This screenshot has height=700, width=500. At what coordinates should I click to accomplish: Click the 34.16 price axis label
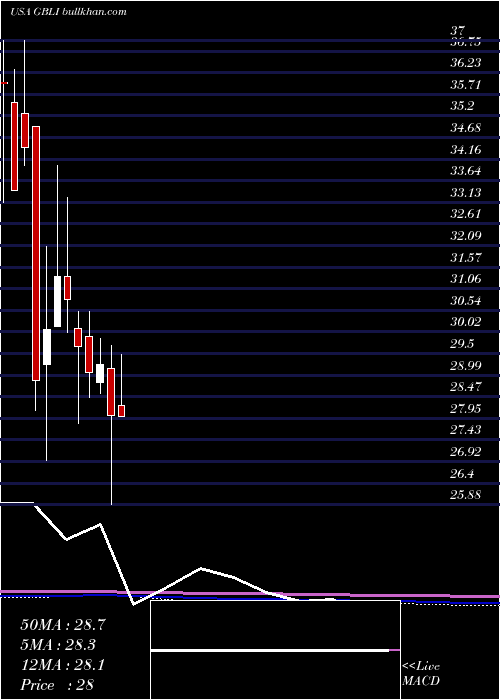(466, 149)
